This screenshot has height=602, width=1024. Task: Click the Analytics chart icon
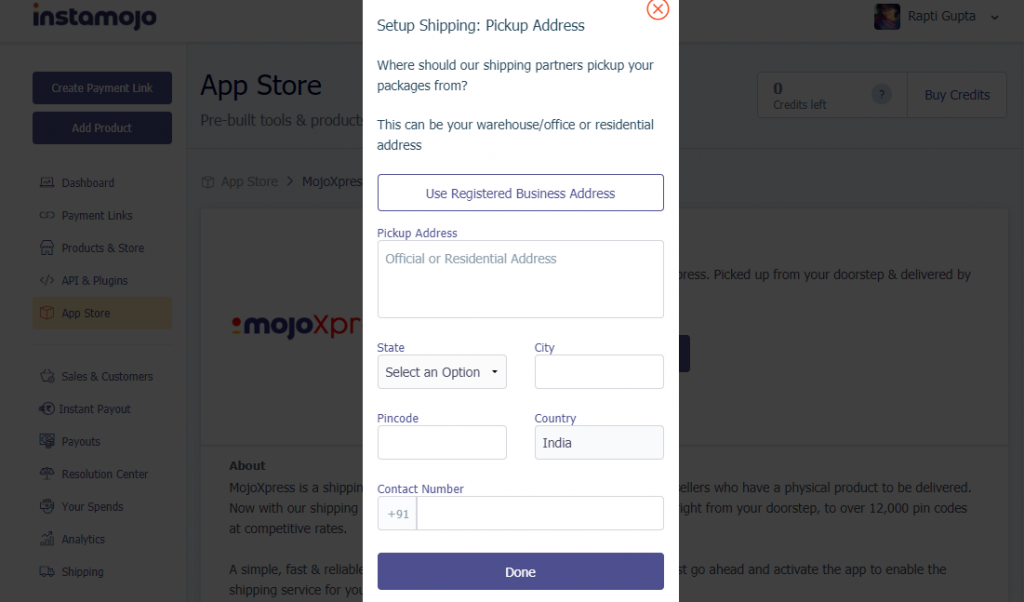[46, 539]
